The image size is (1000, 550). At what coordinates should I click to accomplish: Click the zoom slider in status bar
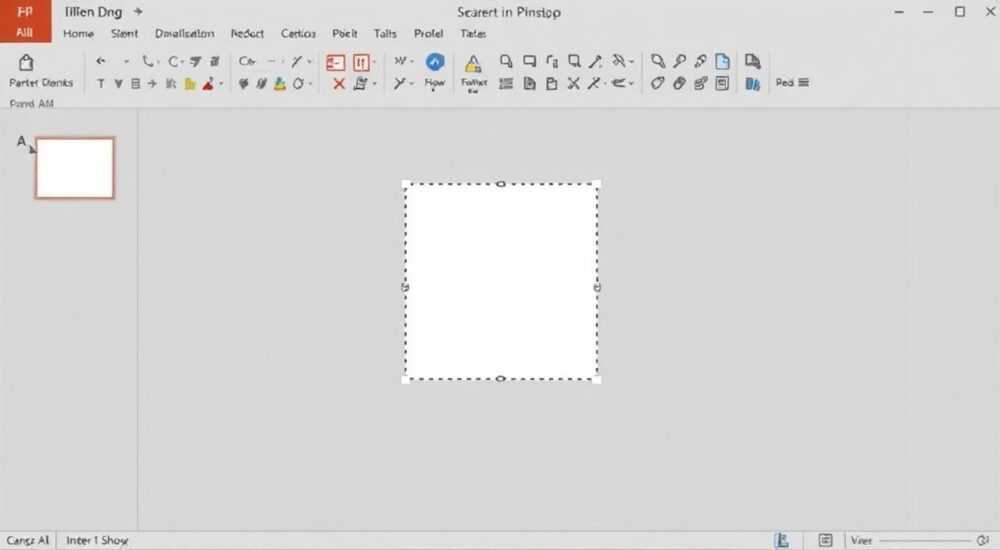926,540
